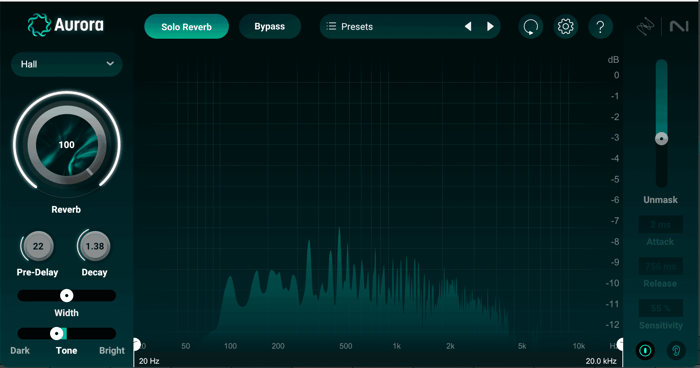700x368 pixels.
Task: Toggle the Bypass button
Action: point(270,26)
